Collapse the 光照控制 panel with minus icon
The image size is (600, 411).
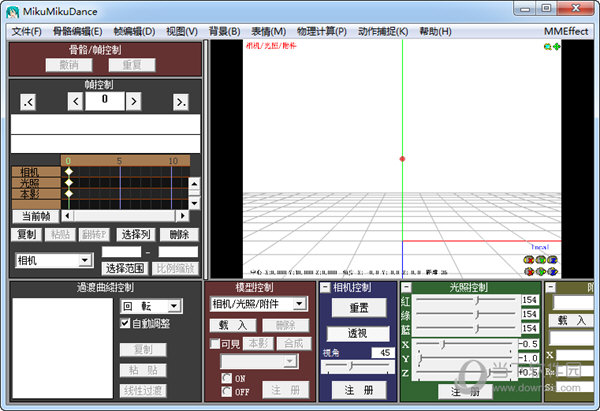pos(406,287)
